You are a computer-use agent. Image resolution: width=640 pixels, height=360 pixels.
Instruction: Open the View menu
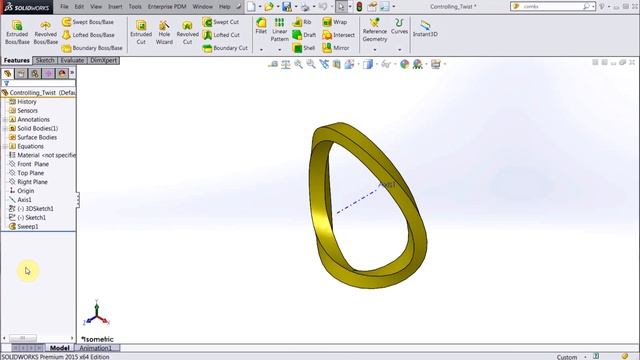click(x=96, y=7)
